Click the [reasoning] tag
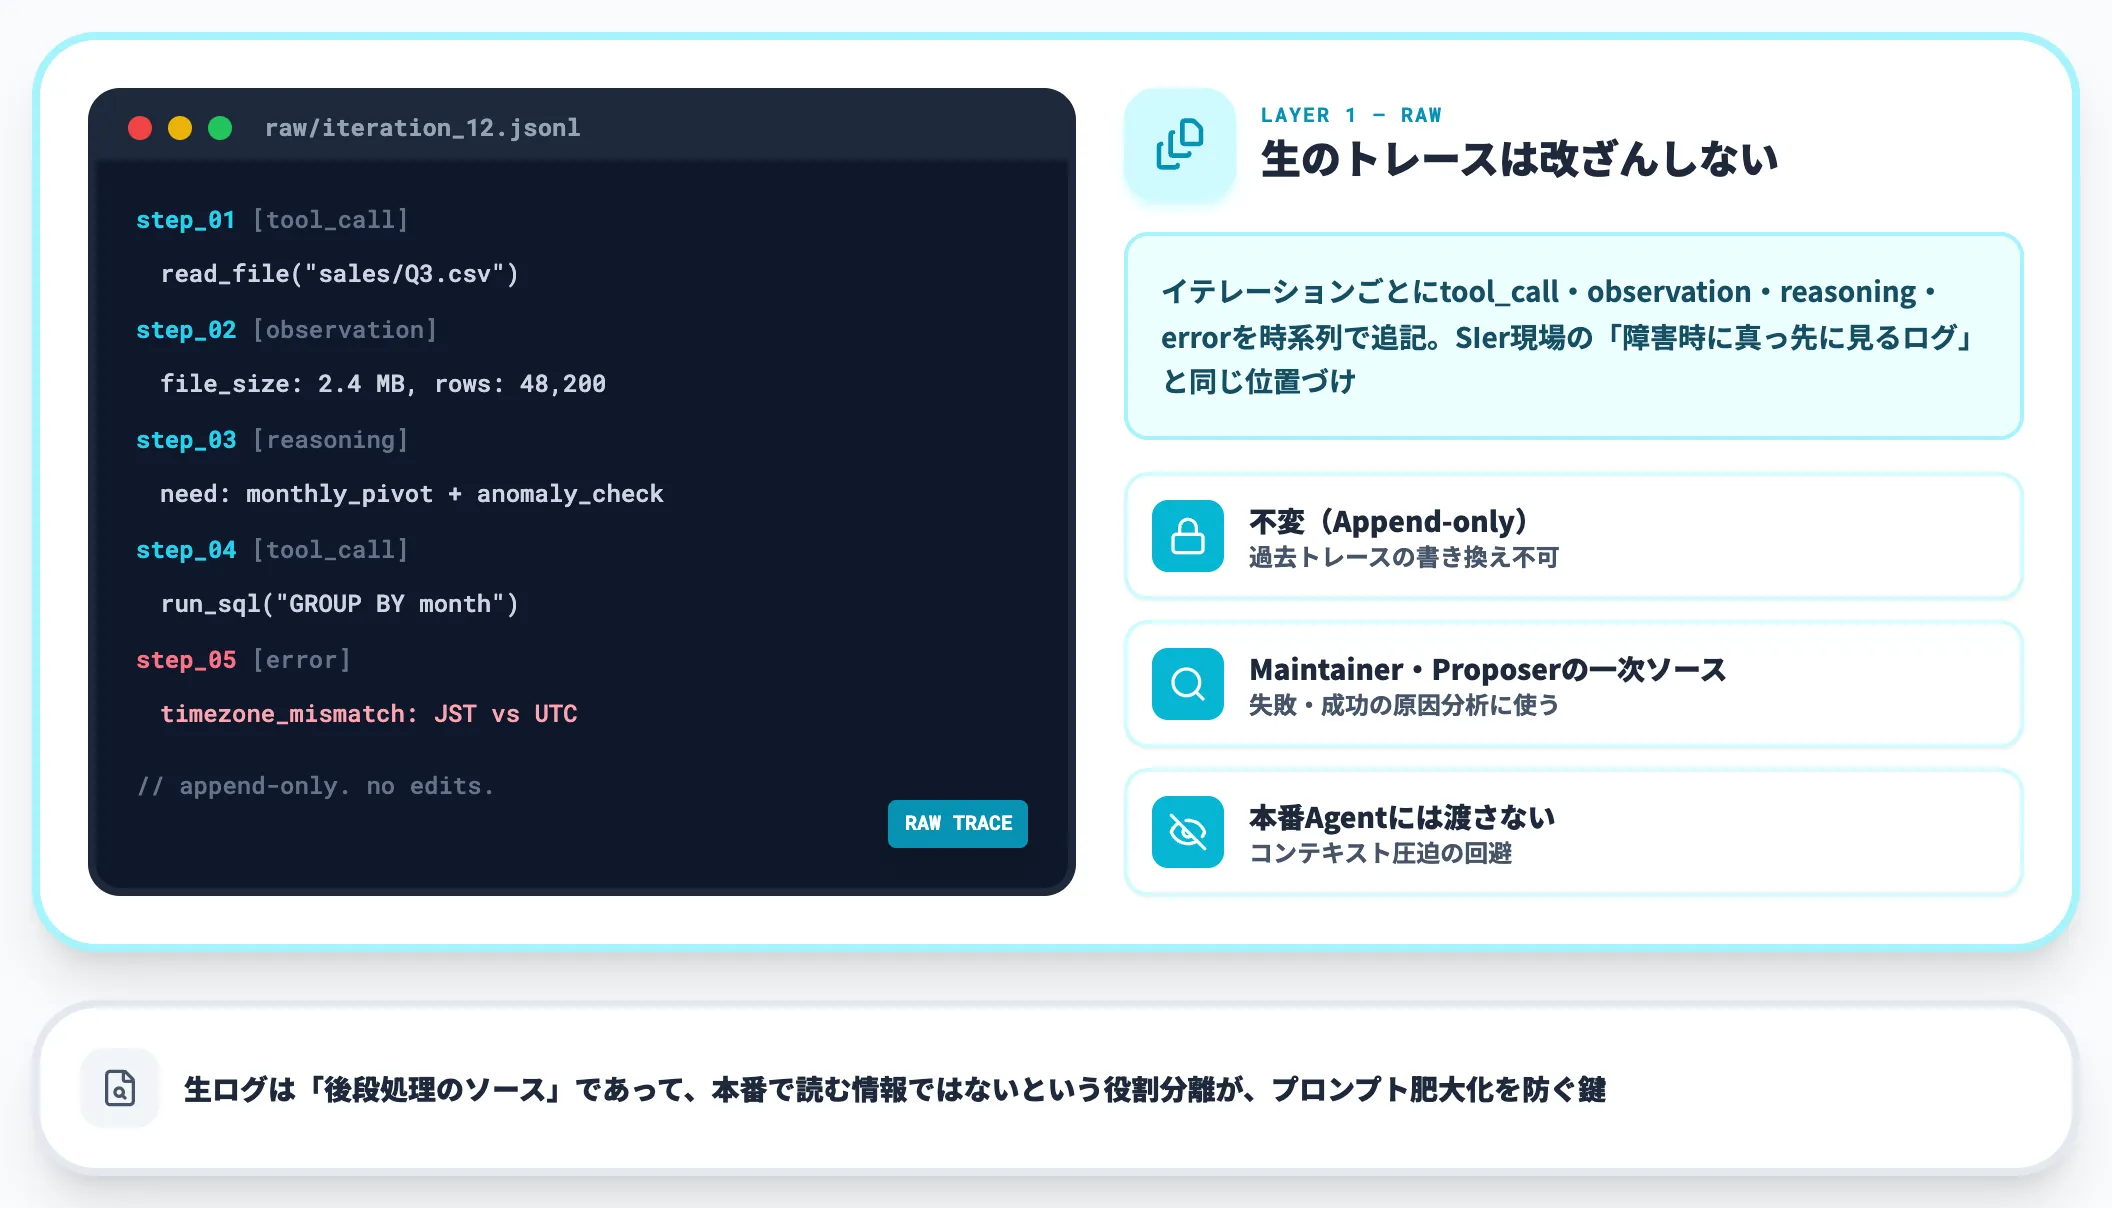Screen dimensions: 2112x1208 click(330, 440)
